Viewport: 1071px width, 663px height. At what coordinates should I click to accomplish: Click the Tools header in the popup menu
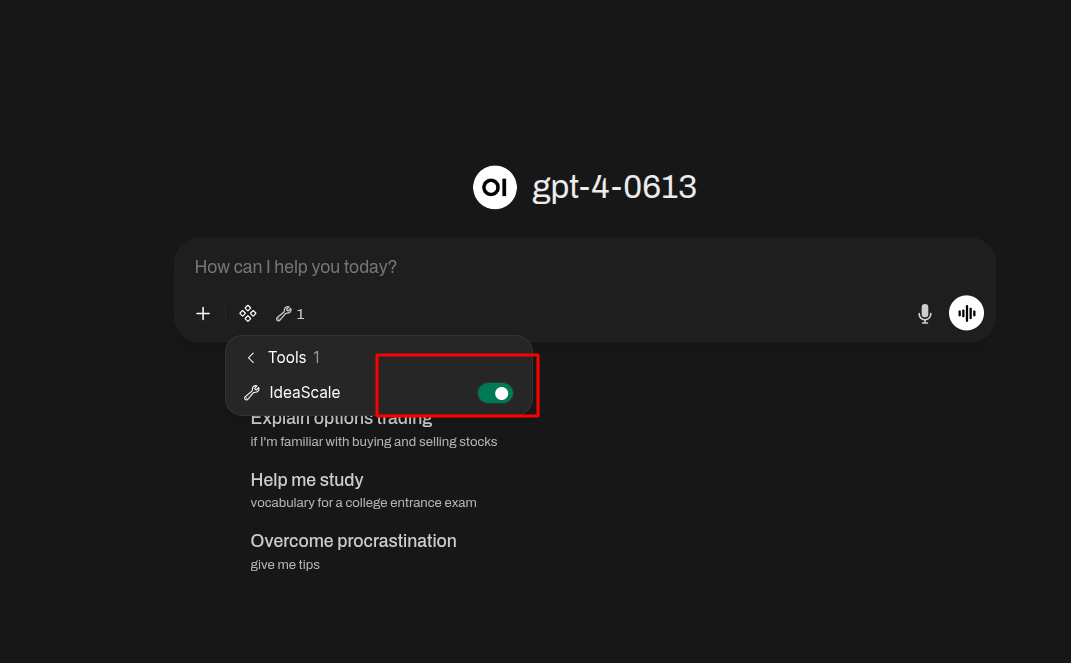point(287,358)
